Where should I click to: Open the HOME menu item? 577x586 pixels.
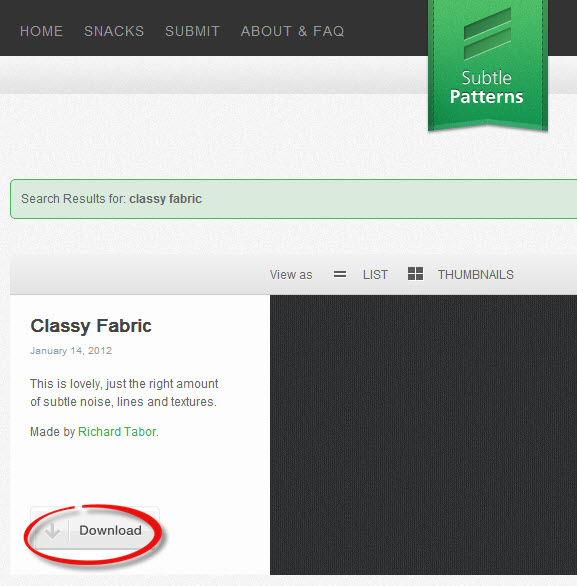point(41,31)
